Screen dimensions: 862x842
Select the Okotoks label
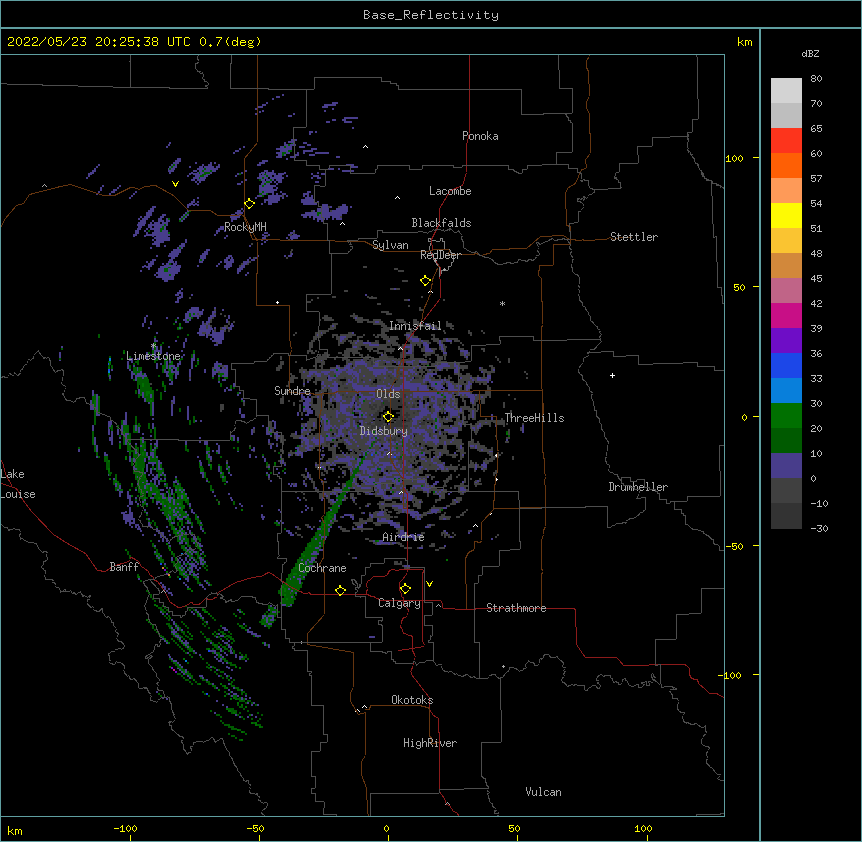click(412, 700)
